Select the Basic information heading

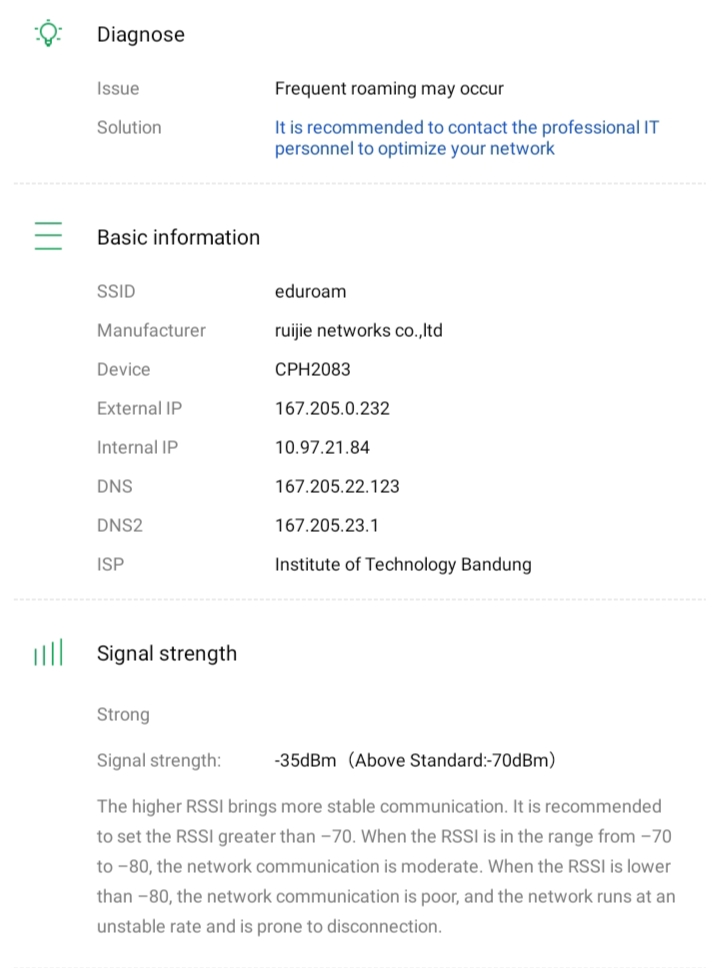[178, 237]
